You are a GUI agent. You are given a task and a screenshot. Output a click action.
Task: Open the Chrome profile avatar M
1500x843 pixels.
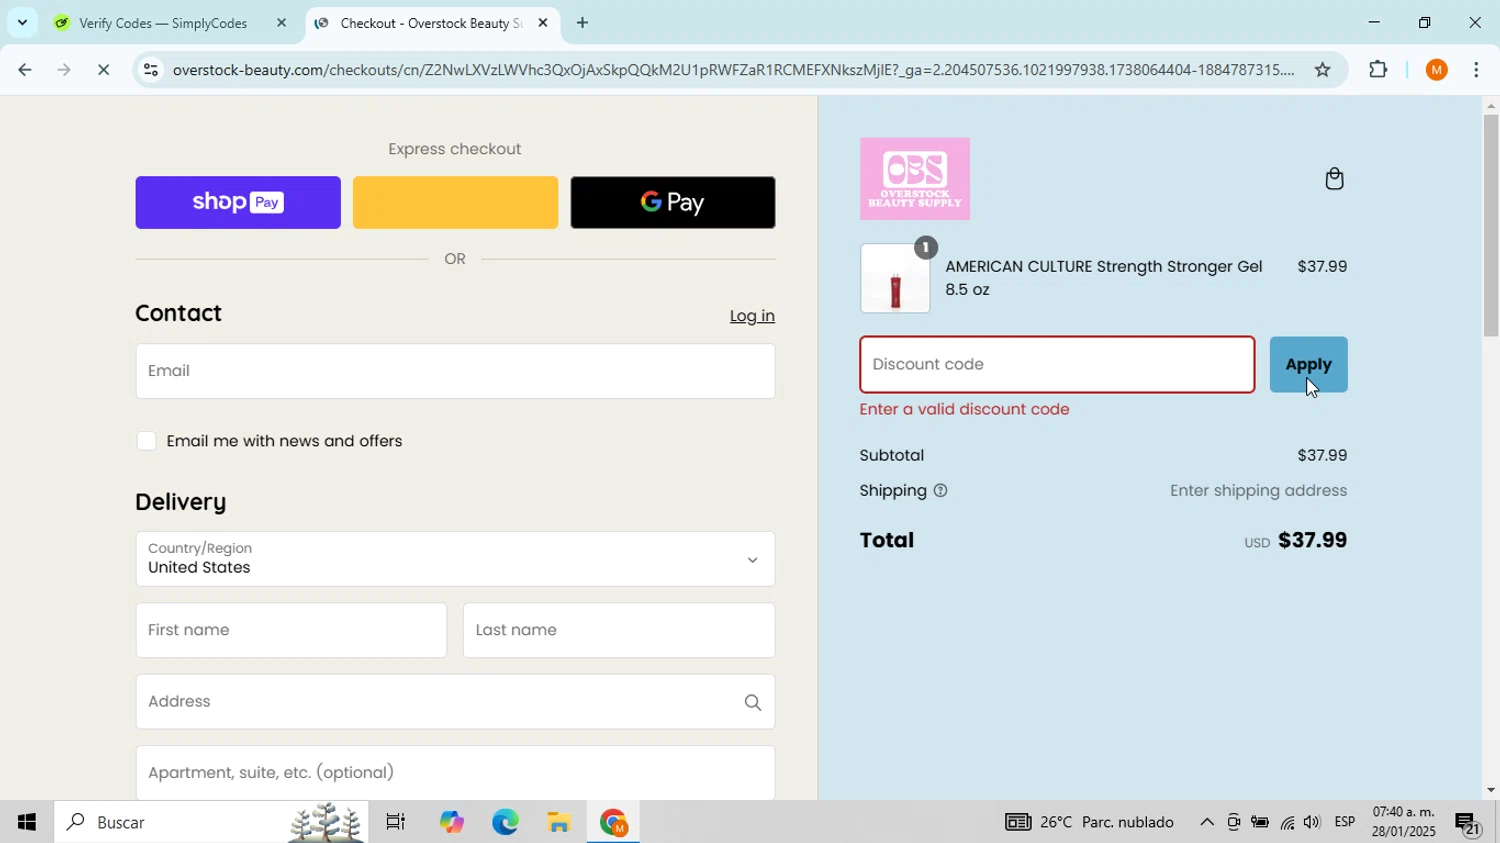(1437, 69)
